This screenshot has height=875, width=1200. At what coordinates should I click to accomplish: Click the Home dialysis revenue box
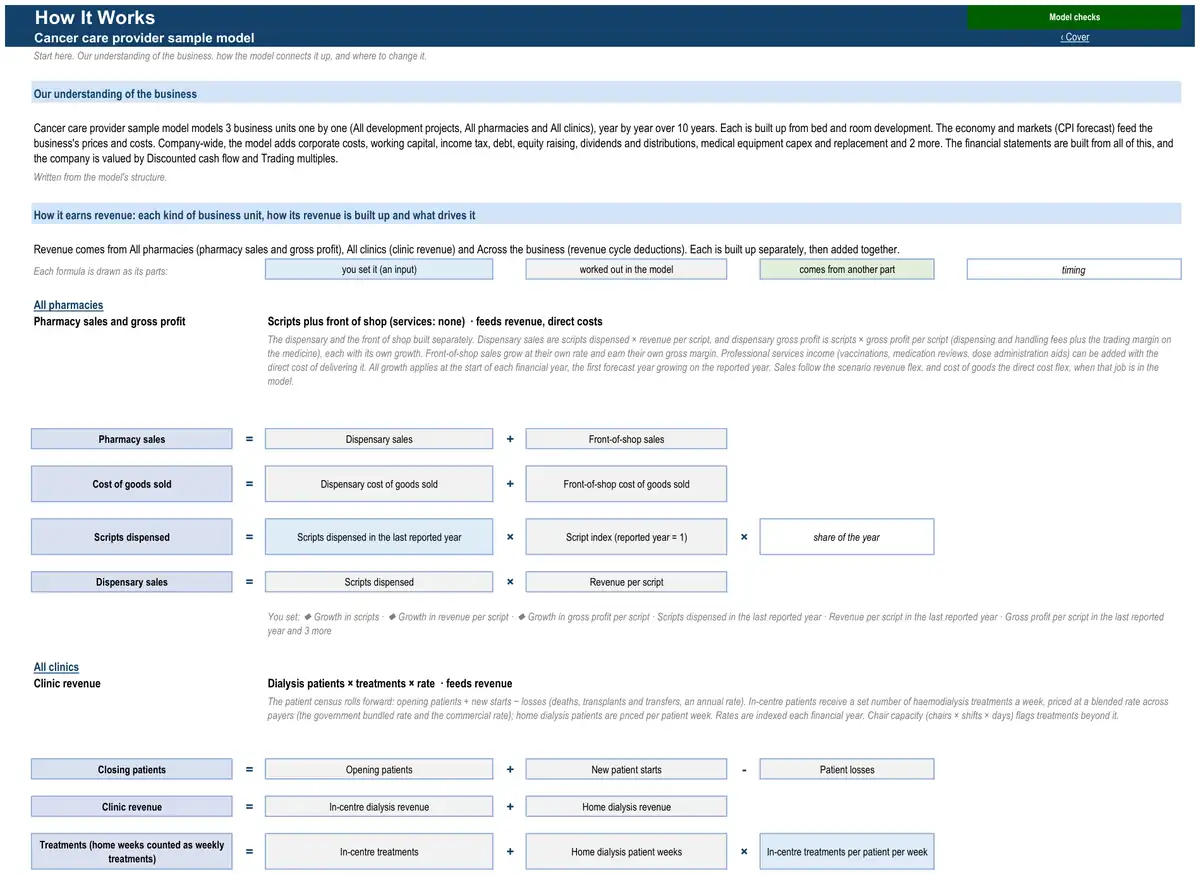[626, 807]
